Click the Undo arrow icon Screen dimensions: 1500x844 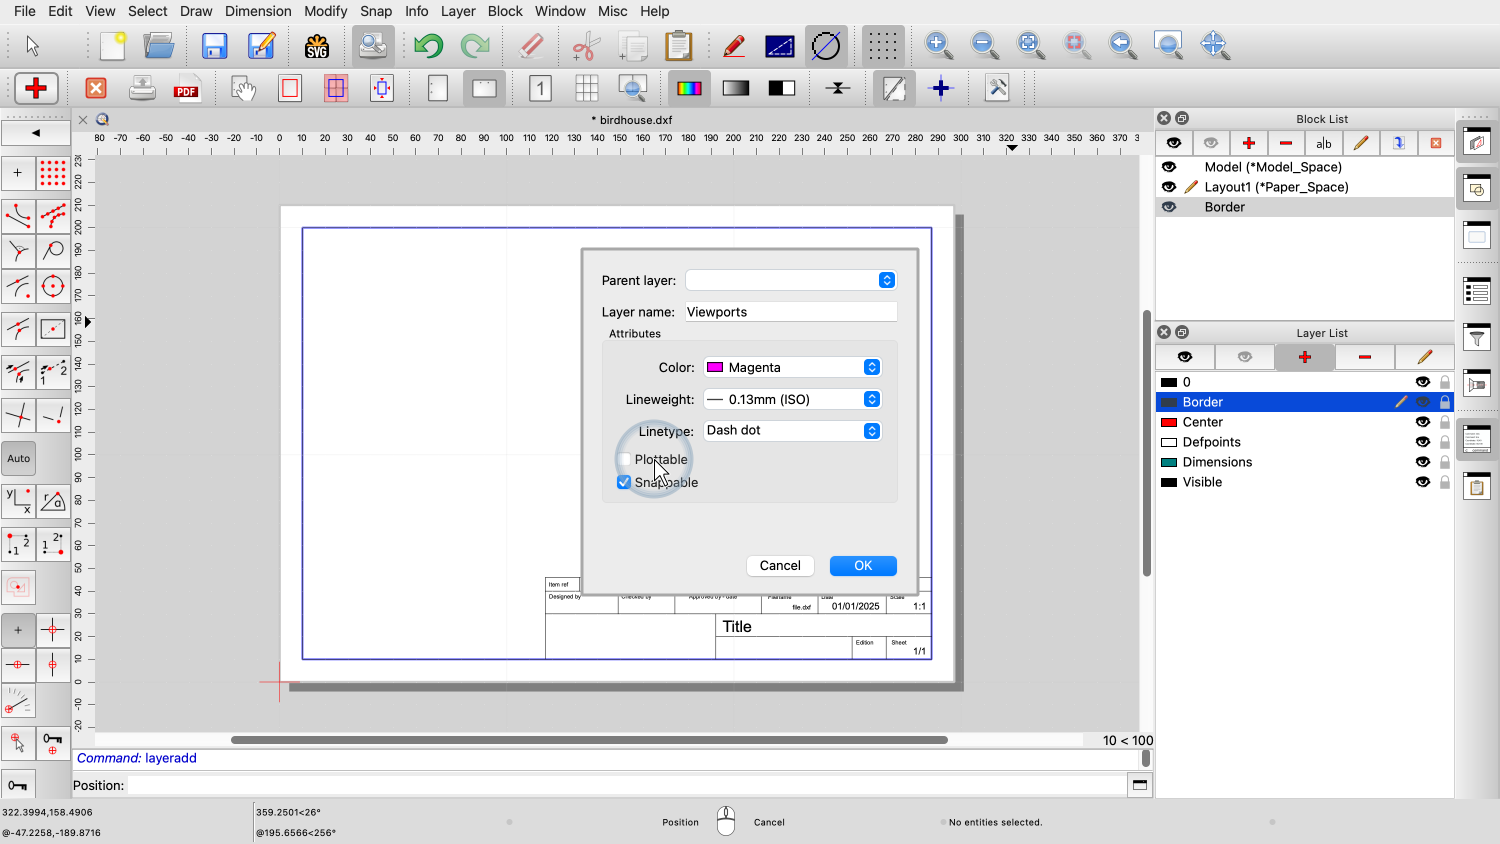click(x=428, y=46)
